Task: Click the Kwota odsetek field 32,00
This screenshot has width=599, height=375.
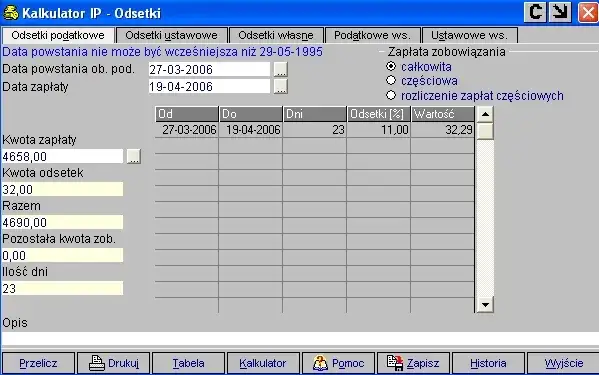Action: (63, 189)
